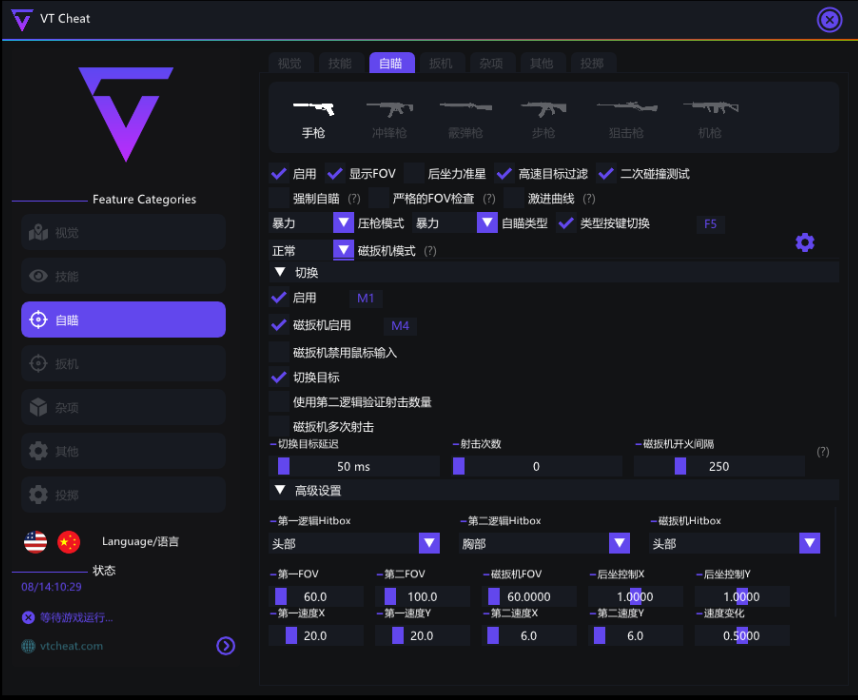Open the purple gear settings icon

pos(804,242)
